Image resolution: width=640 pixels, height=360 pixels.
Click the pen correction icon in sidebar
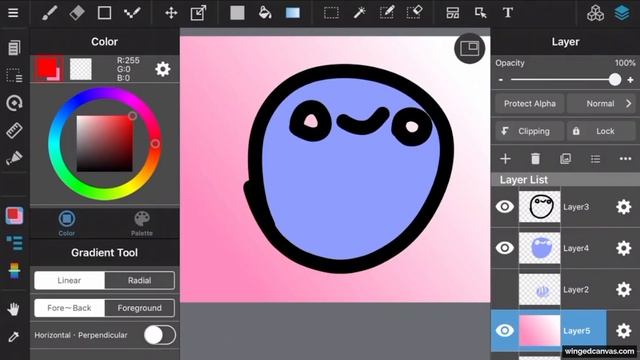(x=14, y=158)
